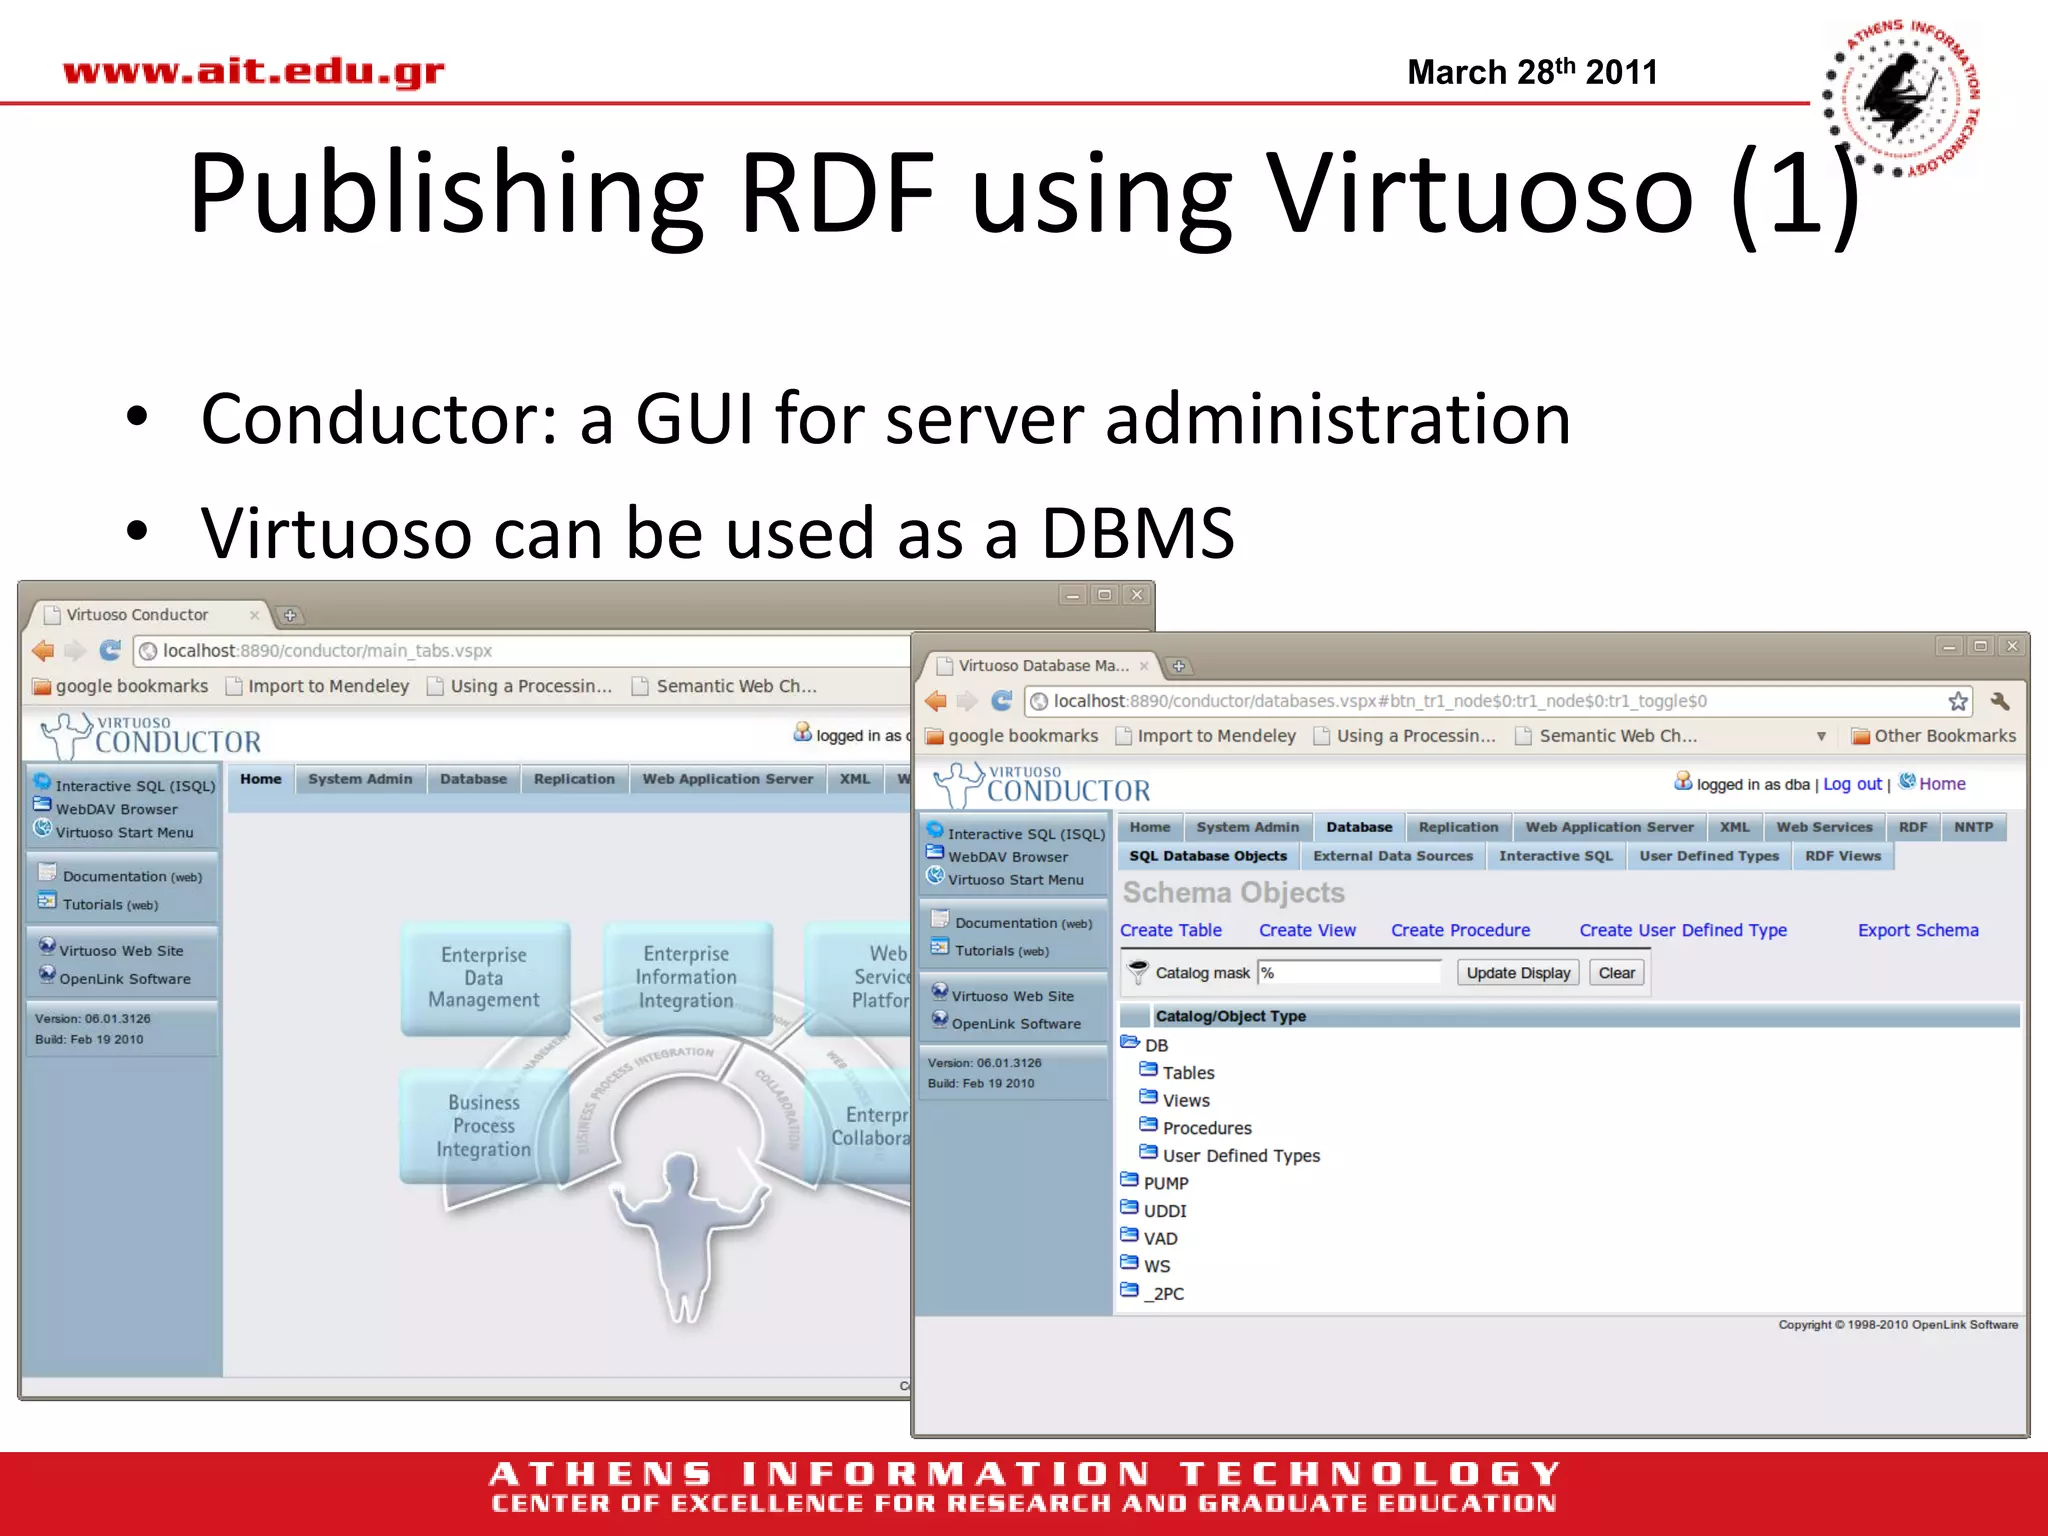Image resolution: width=2048 pixels, height=1536 pixels.
Task: Open new tab in Virtuoso Conductor window
Action: pyautogui.click(x=289, y=615)
